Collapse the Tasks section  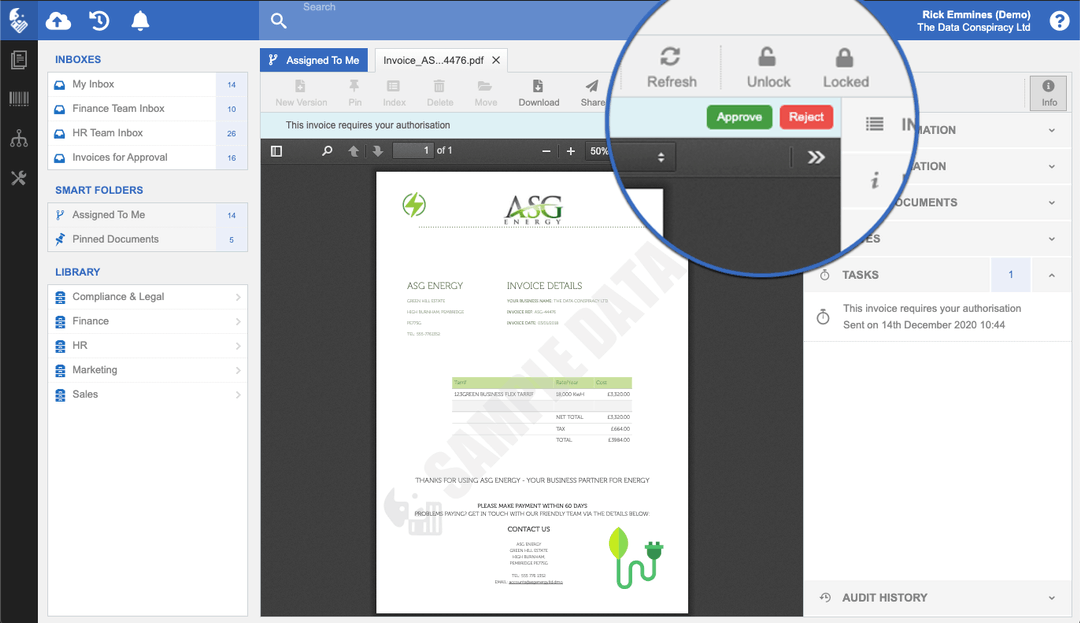[x=1051, y=274]
